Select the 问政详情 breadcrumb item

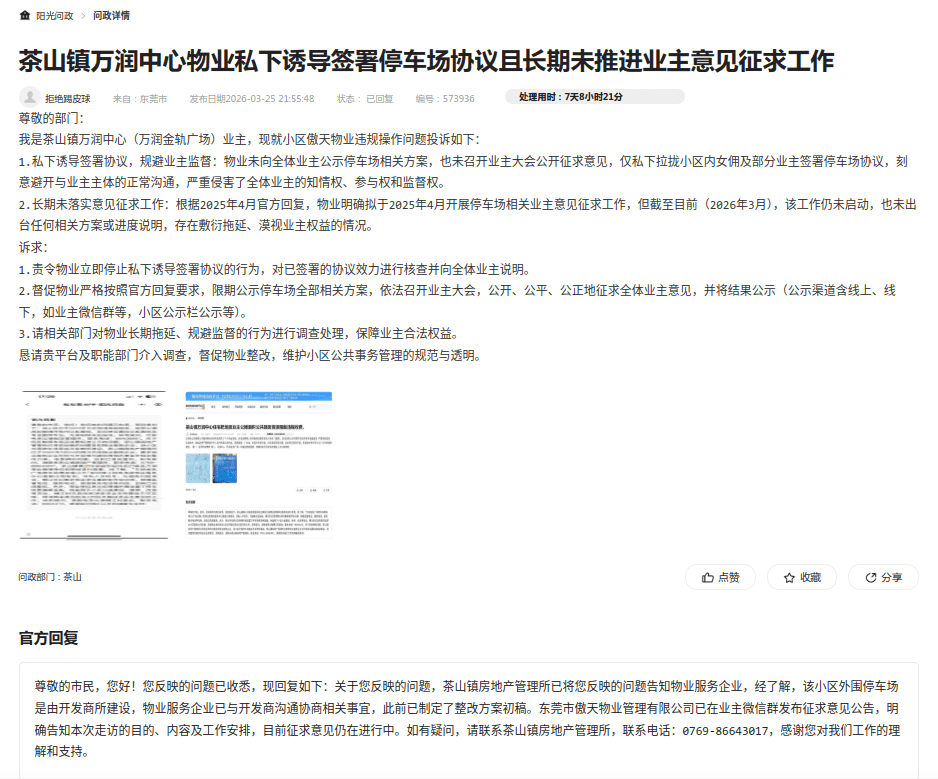[x=111, y=16]
